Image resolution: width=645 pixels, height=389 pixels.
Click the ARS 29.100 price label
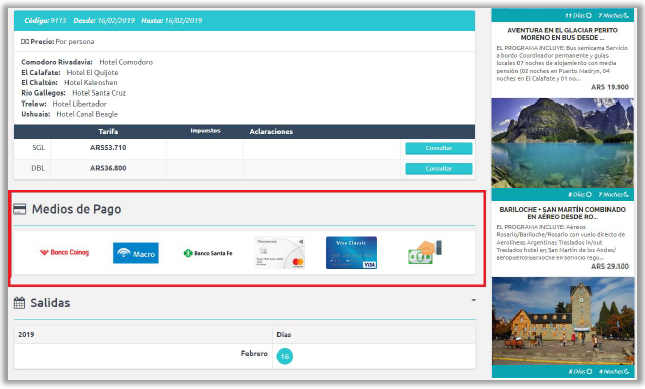coord(610,266)
